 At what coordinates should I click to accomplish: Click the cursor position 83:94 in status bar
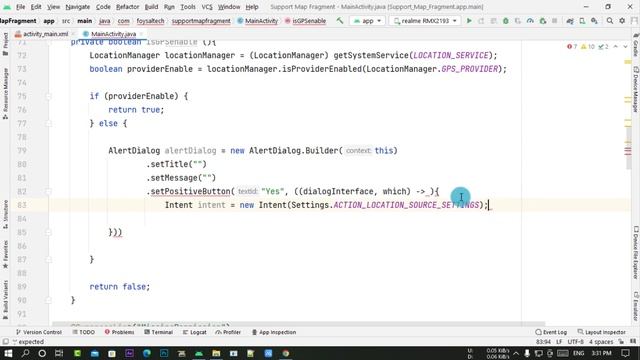pyautogui.click(x=543, y=342)
